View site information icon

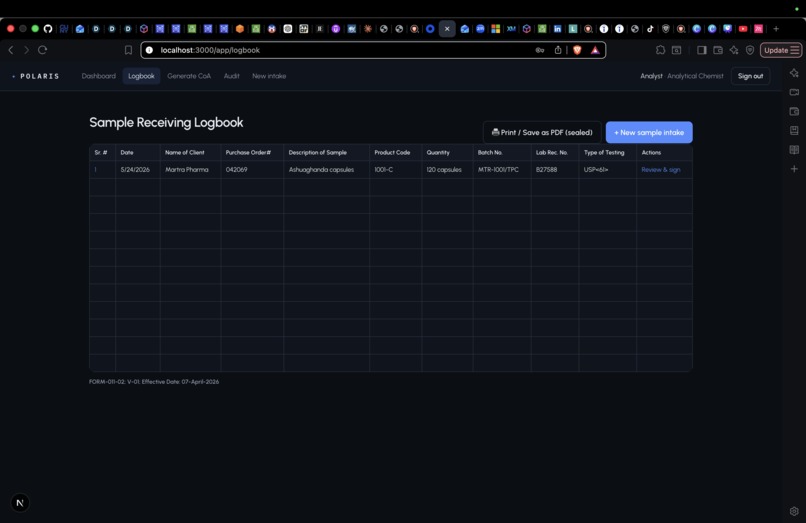coord(149,50)
